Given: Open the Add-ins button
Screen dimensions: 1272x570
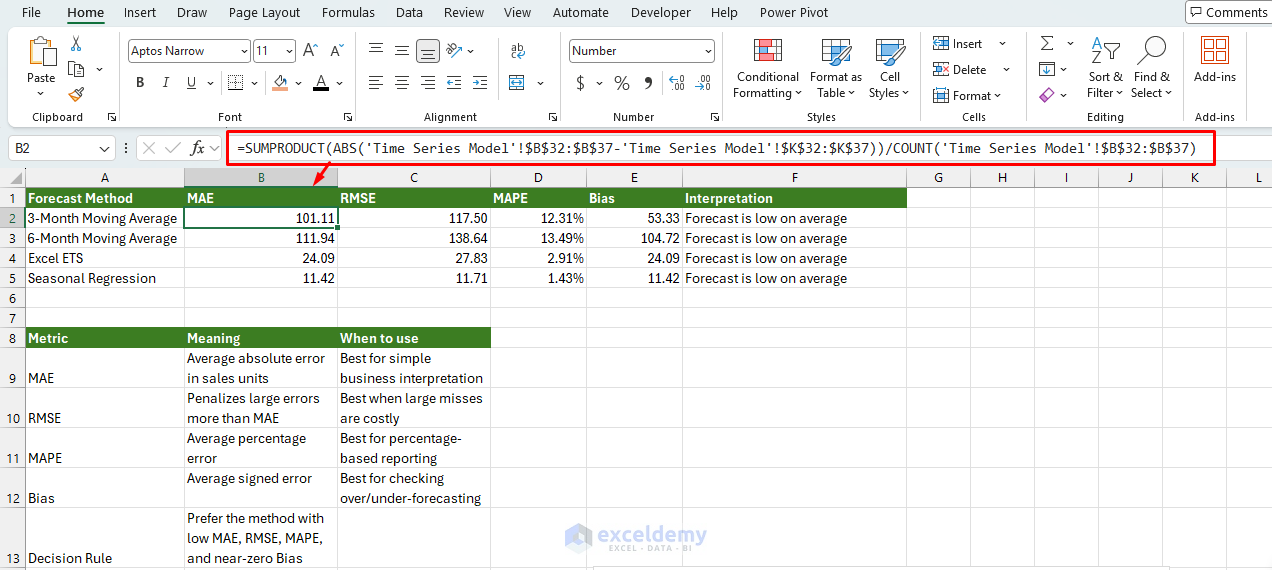Looking at the screenshot, I should coord(1215,60).
